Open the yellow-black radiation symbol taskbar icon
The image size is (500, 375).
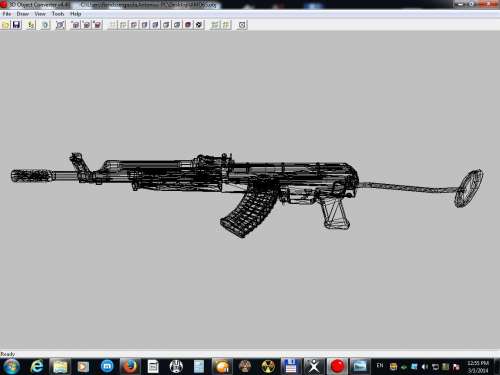[268, 367]
